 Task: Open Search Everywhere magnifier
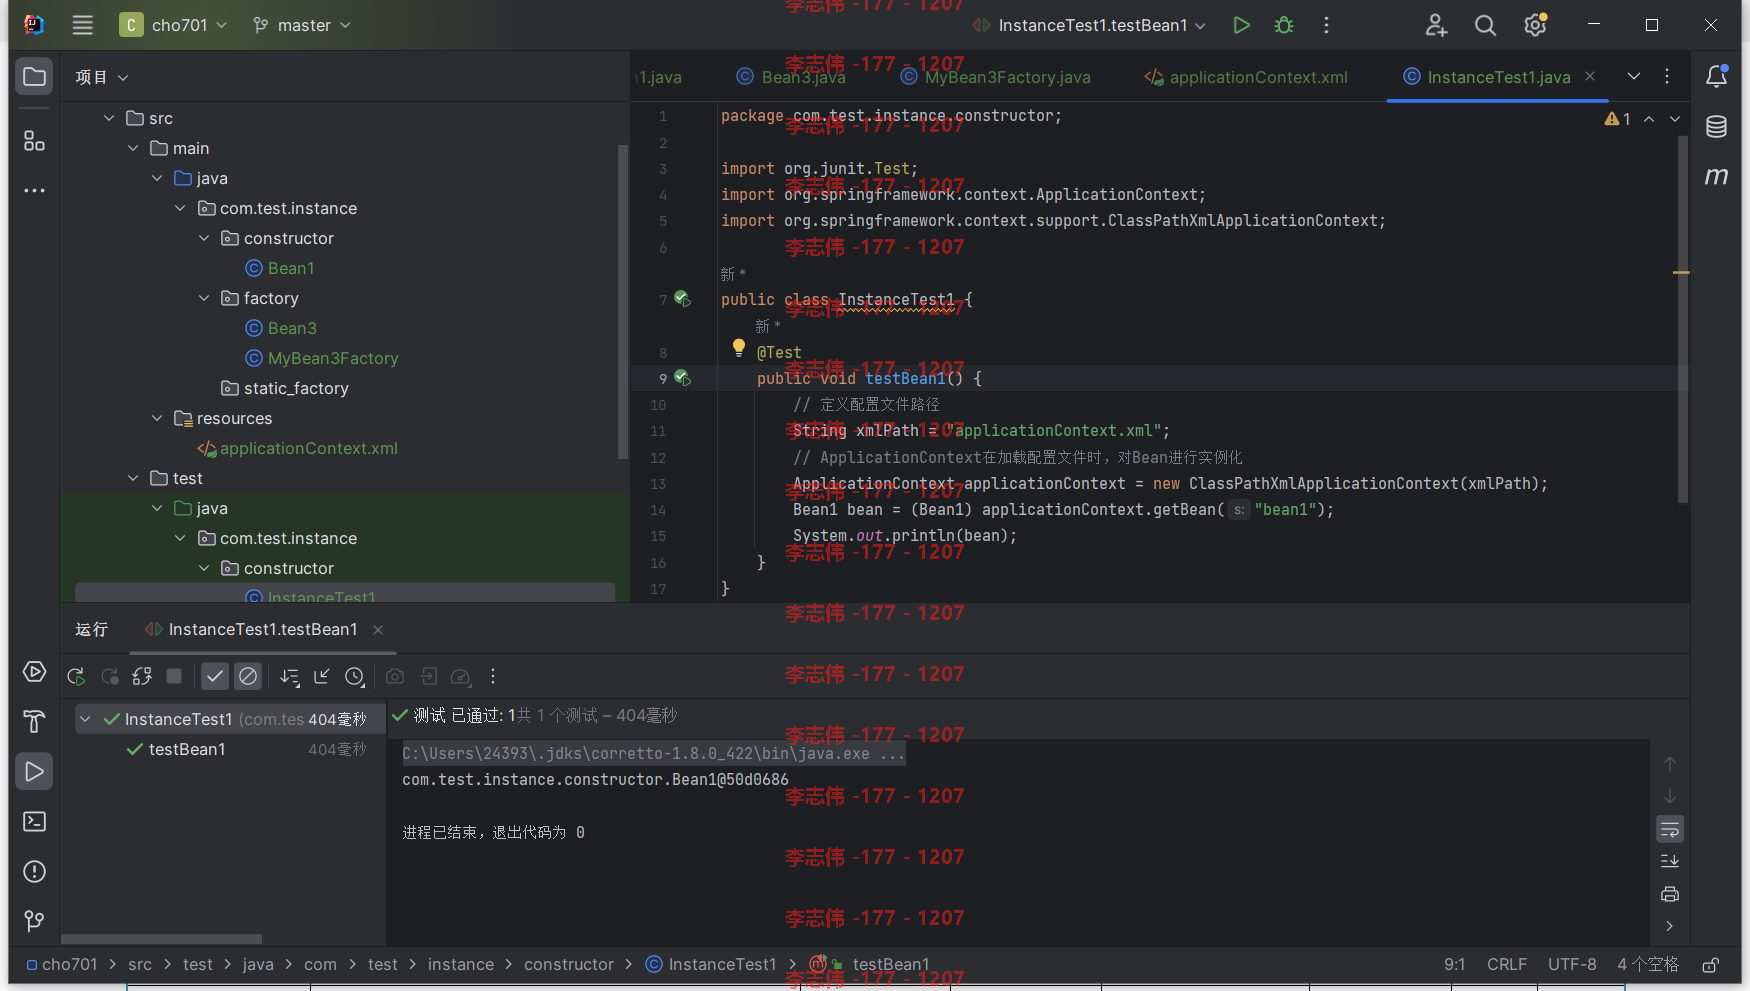pyautogui.click(x=1485, y=25)
